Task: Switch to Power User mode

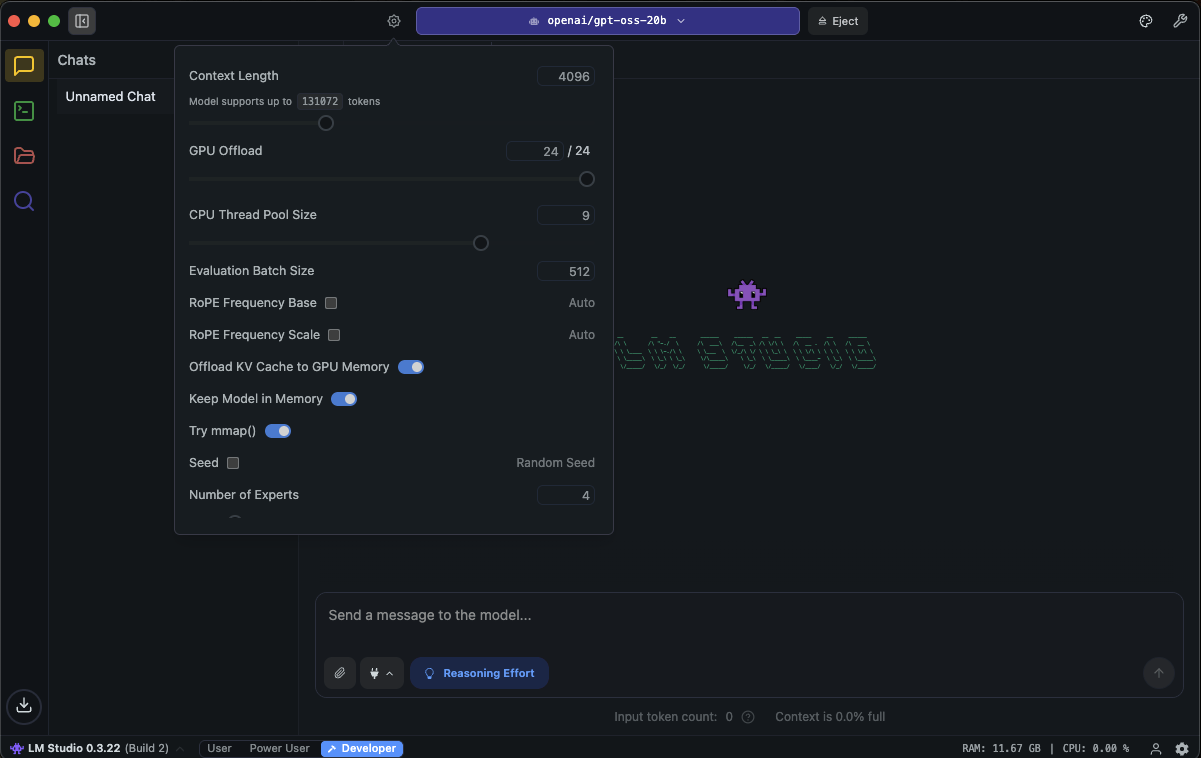Action: (279, 748)
